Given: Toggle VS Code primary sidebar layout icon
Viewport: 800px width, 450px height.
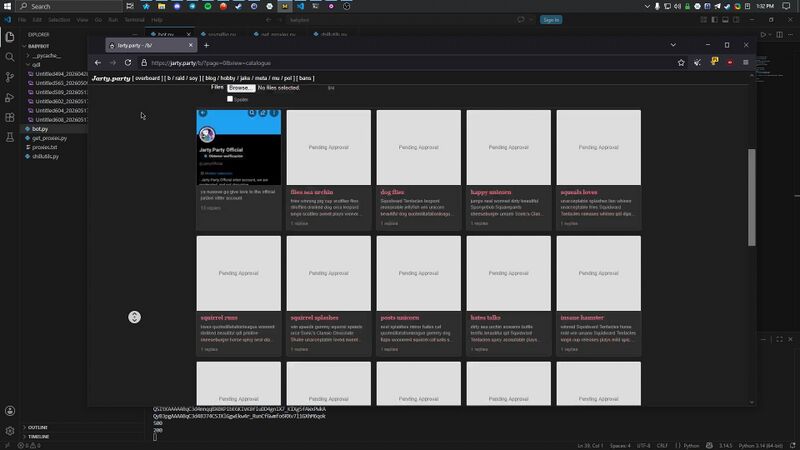Looking at the screenshot, I should [714, 20].
